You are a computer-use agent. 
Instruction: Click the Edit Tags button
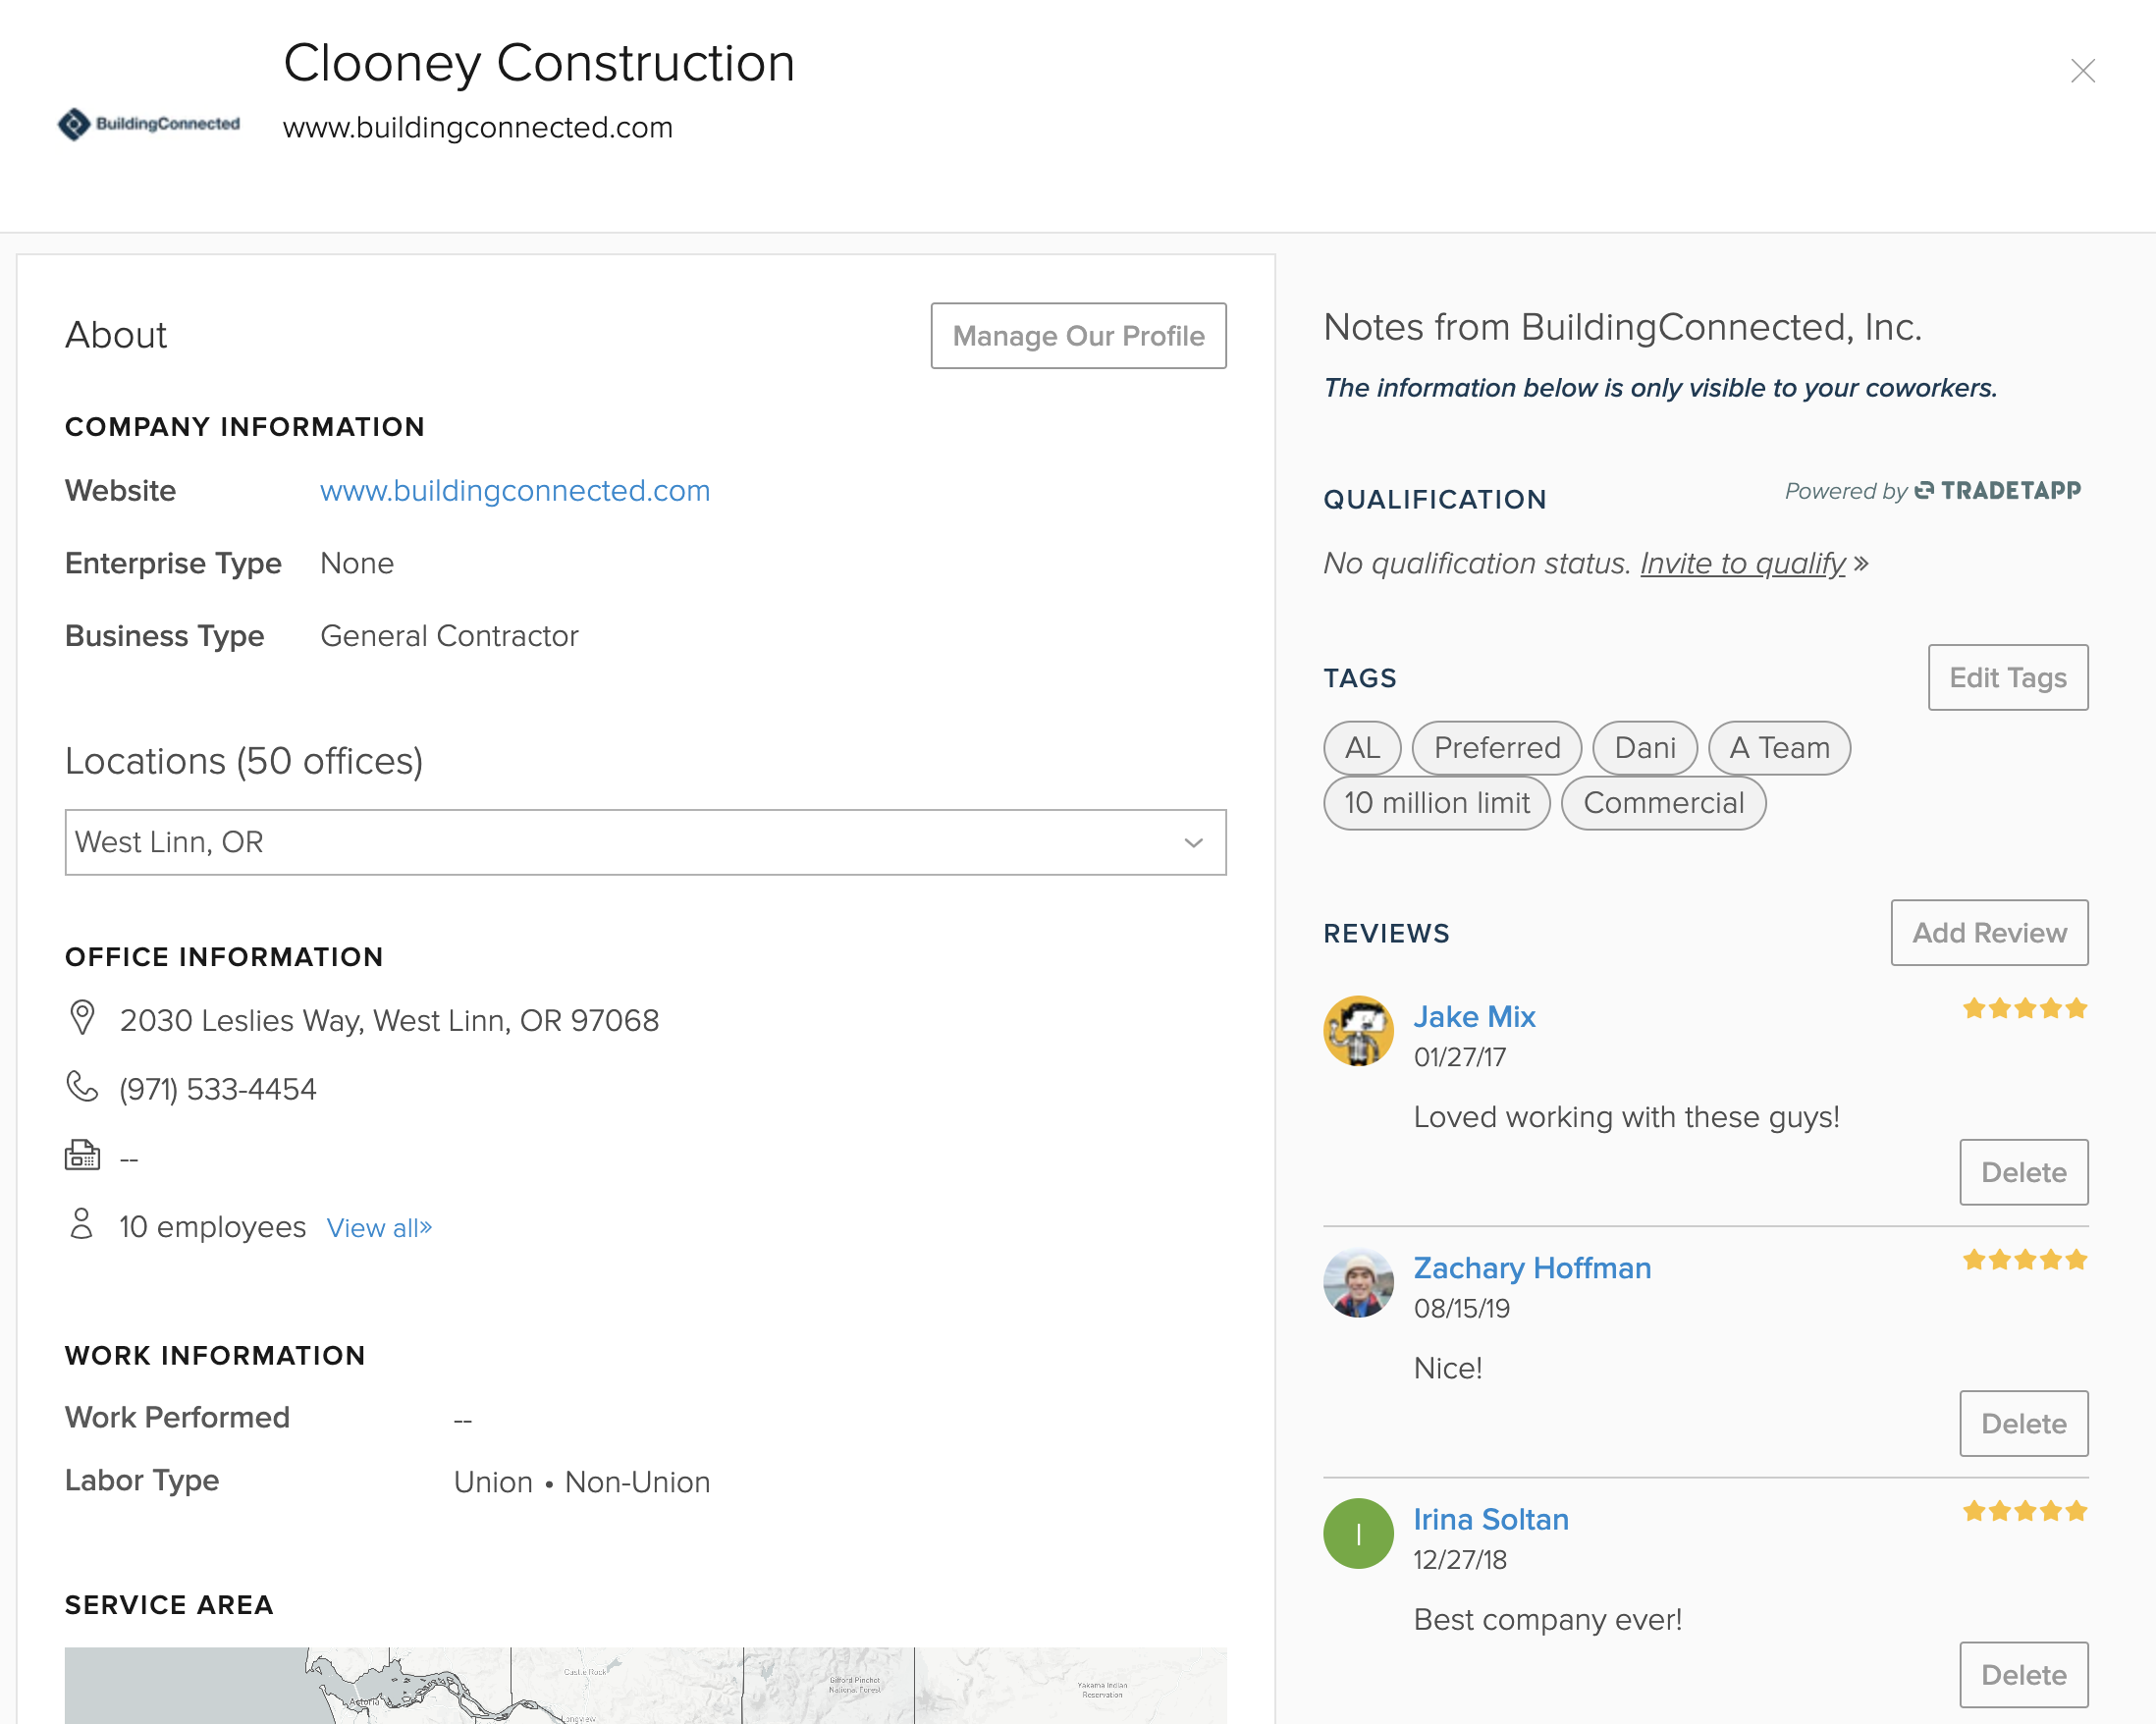[2007, 677]
